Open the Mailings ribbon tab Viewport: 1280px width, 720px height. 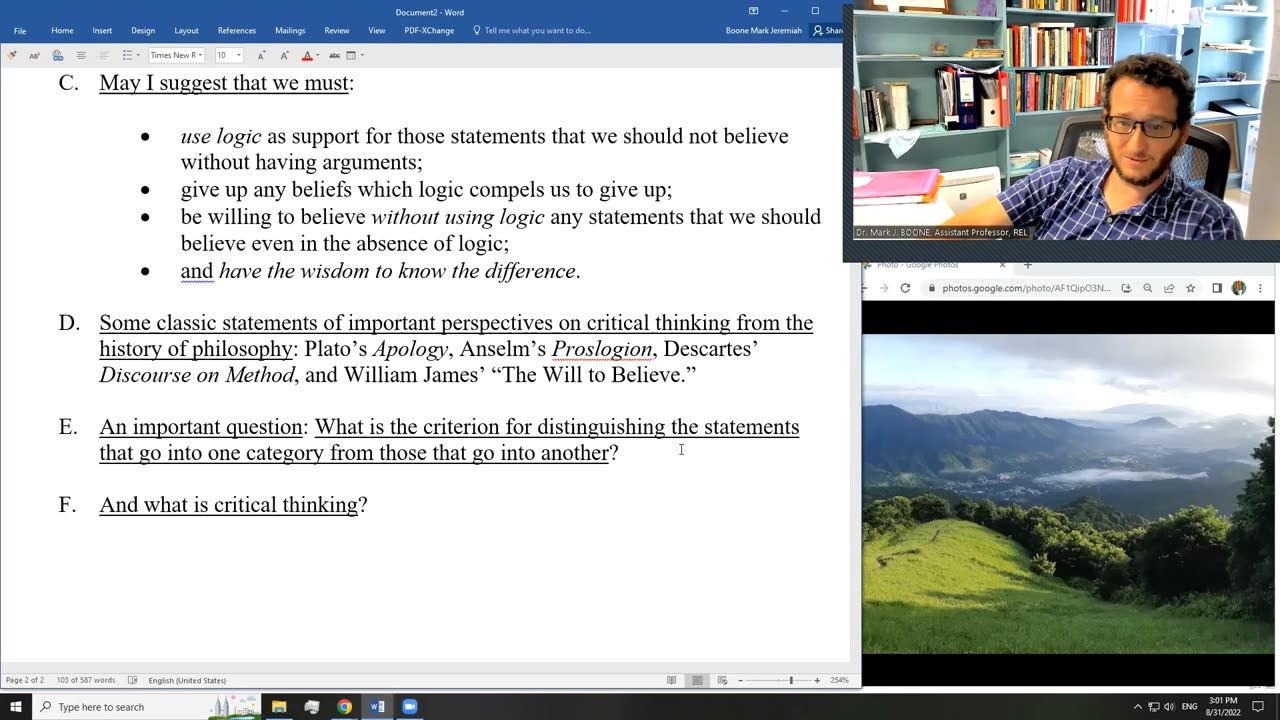[x=290, y=30]
